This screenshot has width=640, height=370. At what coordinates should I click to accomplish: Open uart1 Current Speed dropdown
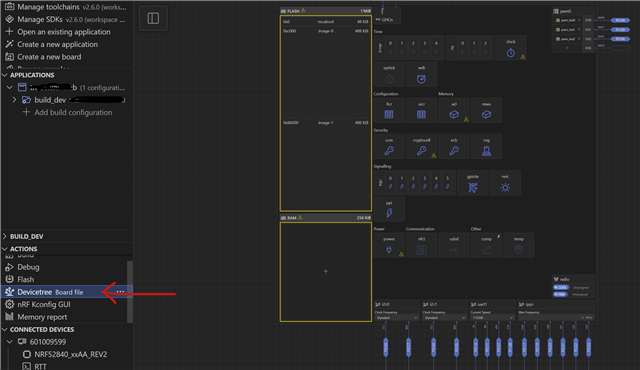coord(492,317)
